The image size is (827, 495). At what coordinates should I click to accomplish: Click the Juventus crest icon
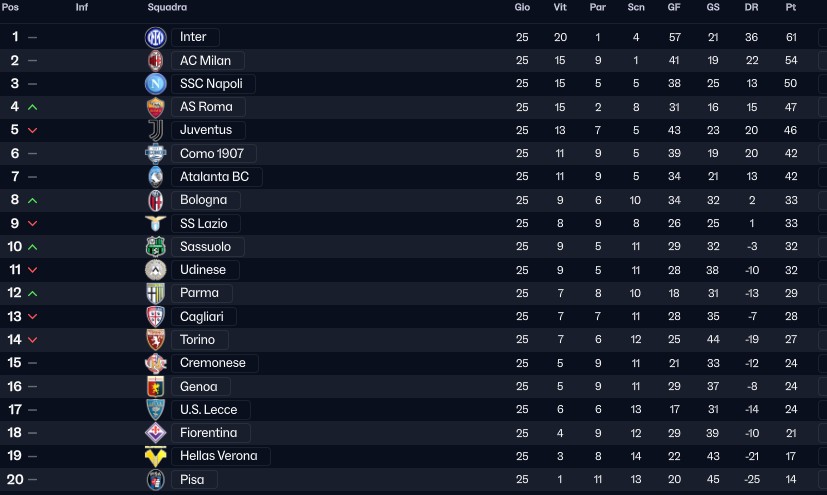click(x=155, y=130)
